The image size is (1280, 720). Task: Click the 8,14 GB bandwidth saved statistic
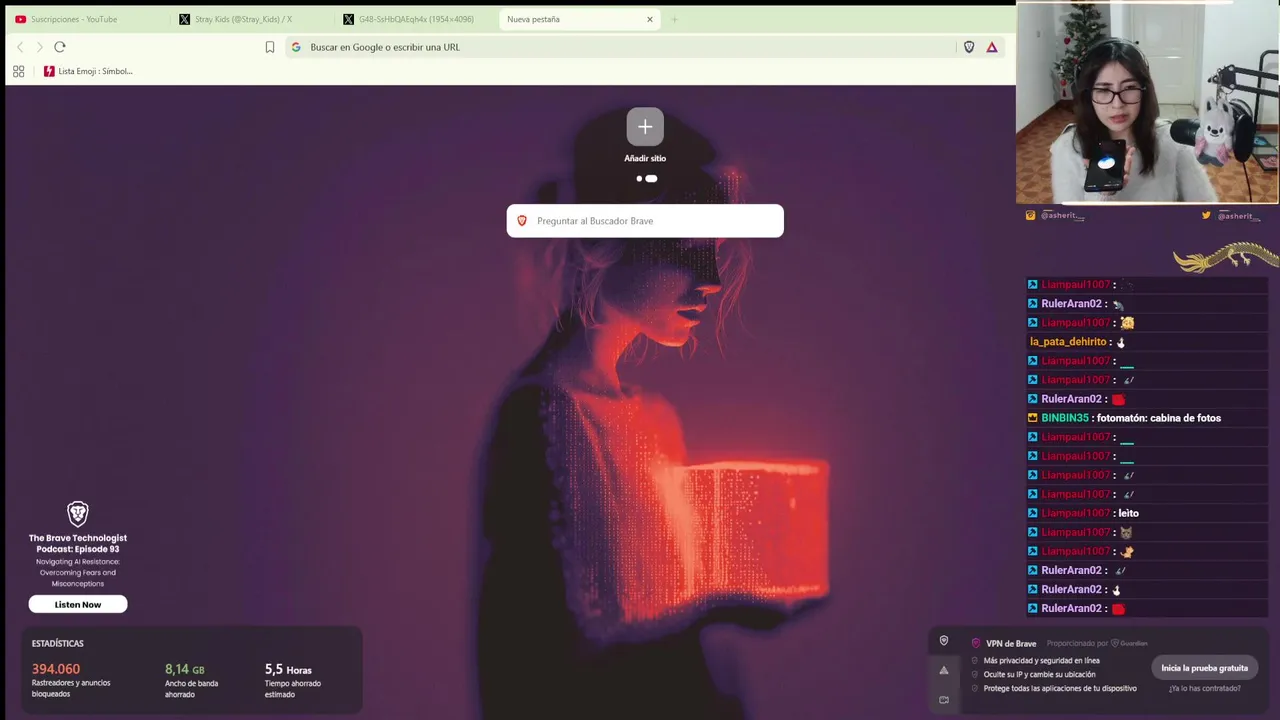tap(185, 669)
